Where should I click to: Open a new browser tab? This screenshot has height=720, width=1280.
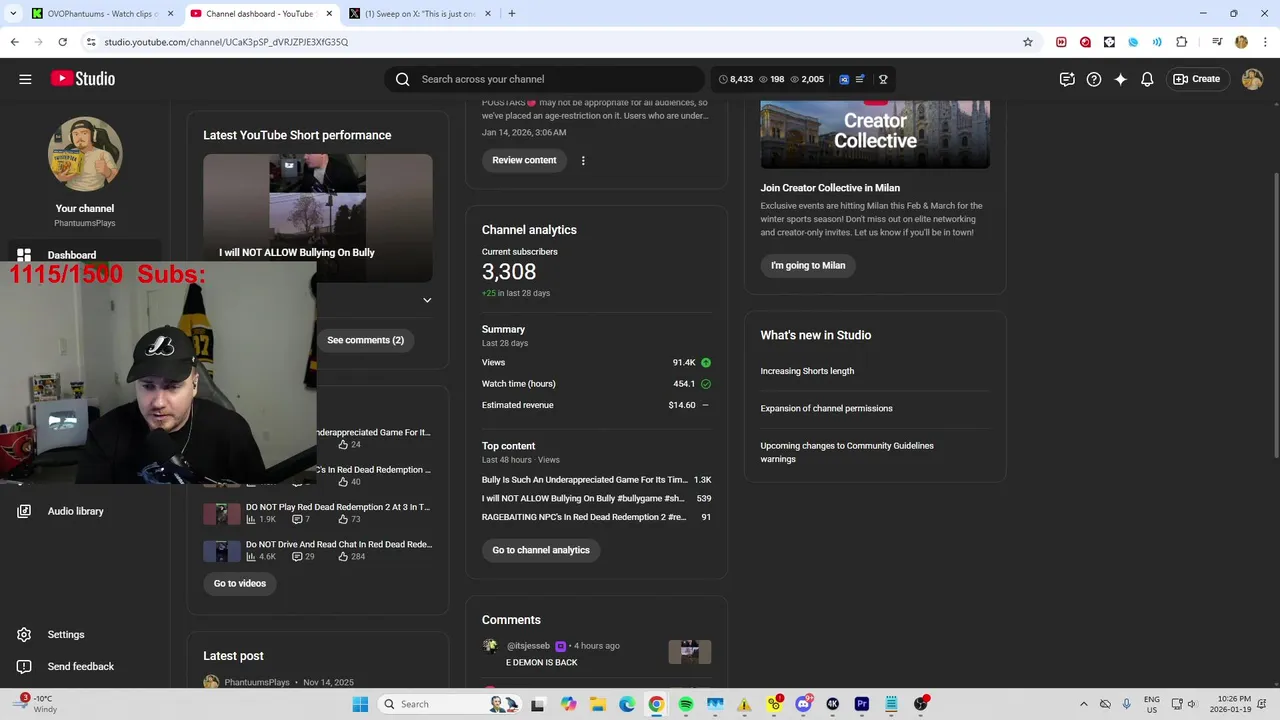(512, 14)
